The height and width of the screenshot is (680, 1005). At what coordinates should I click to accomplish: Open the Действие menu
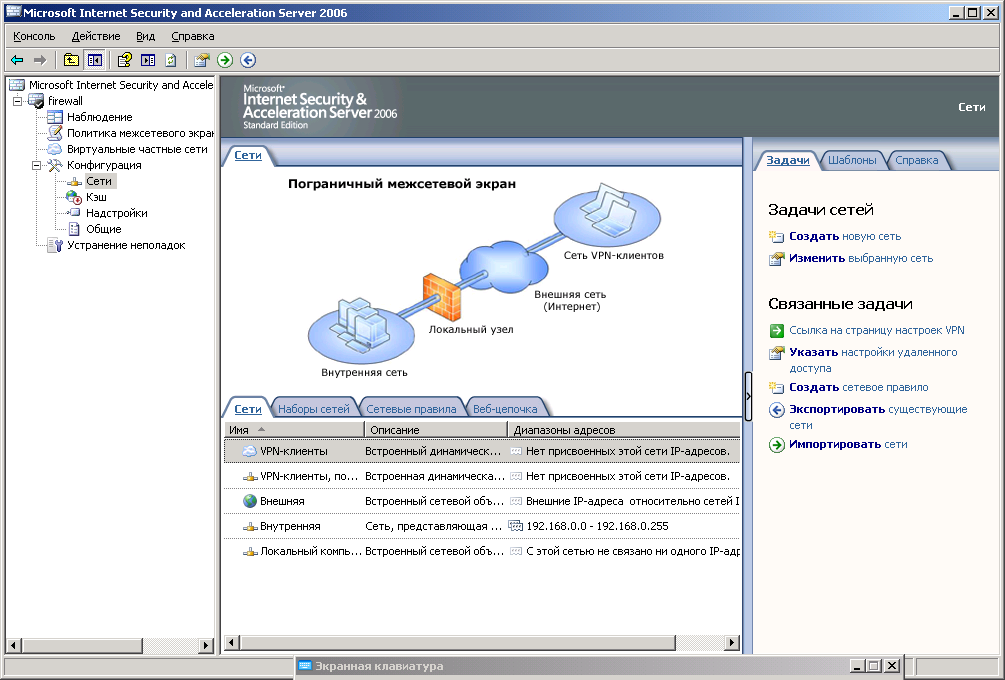click(96, 36)
